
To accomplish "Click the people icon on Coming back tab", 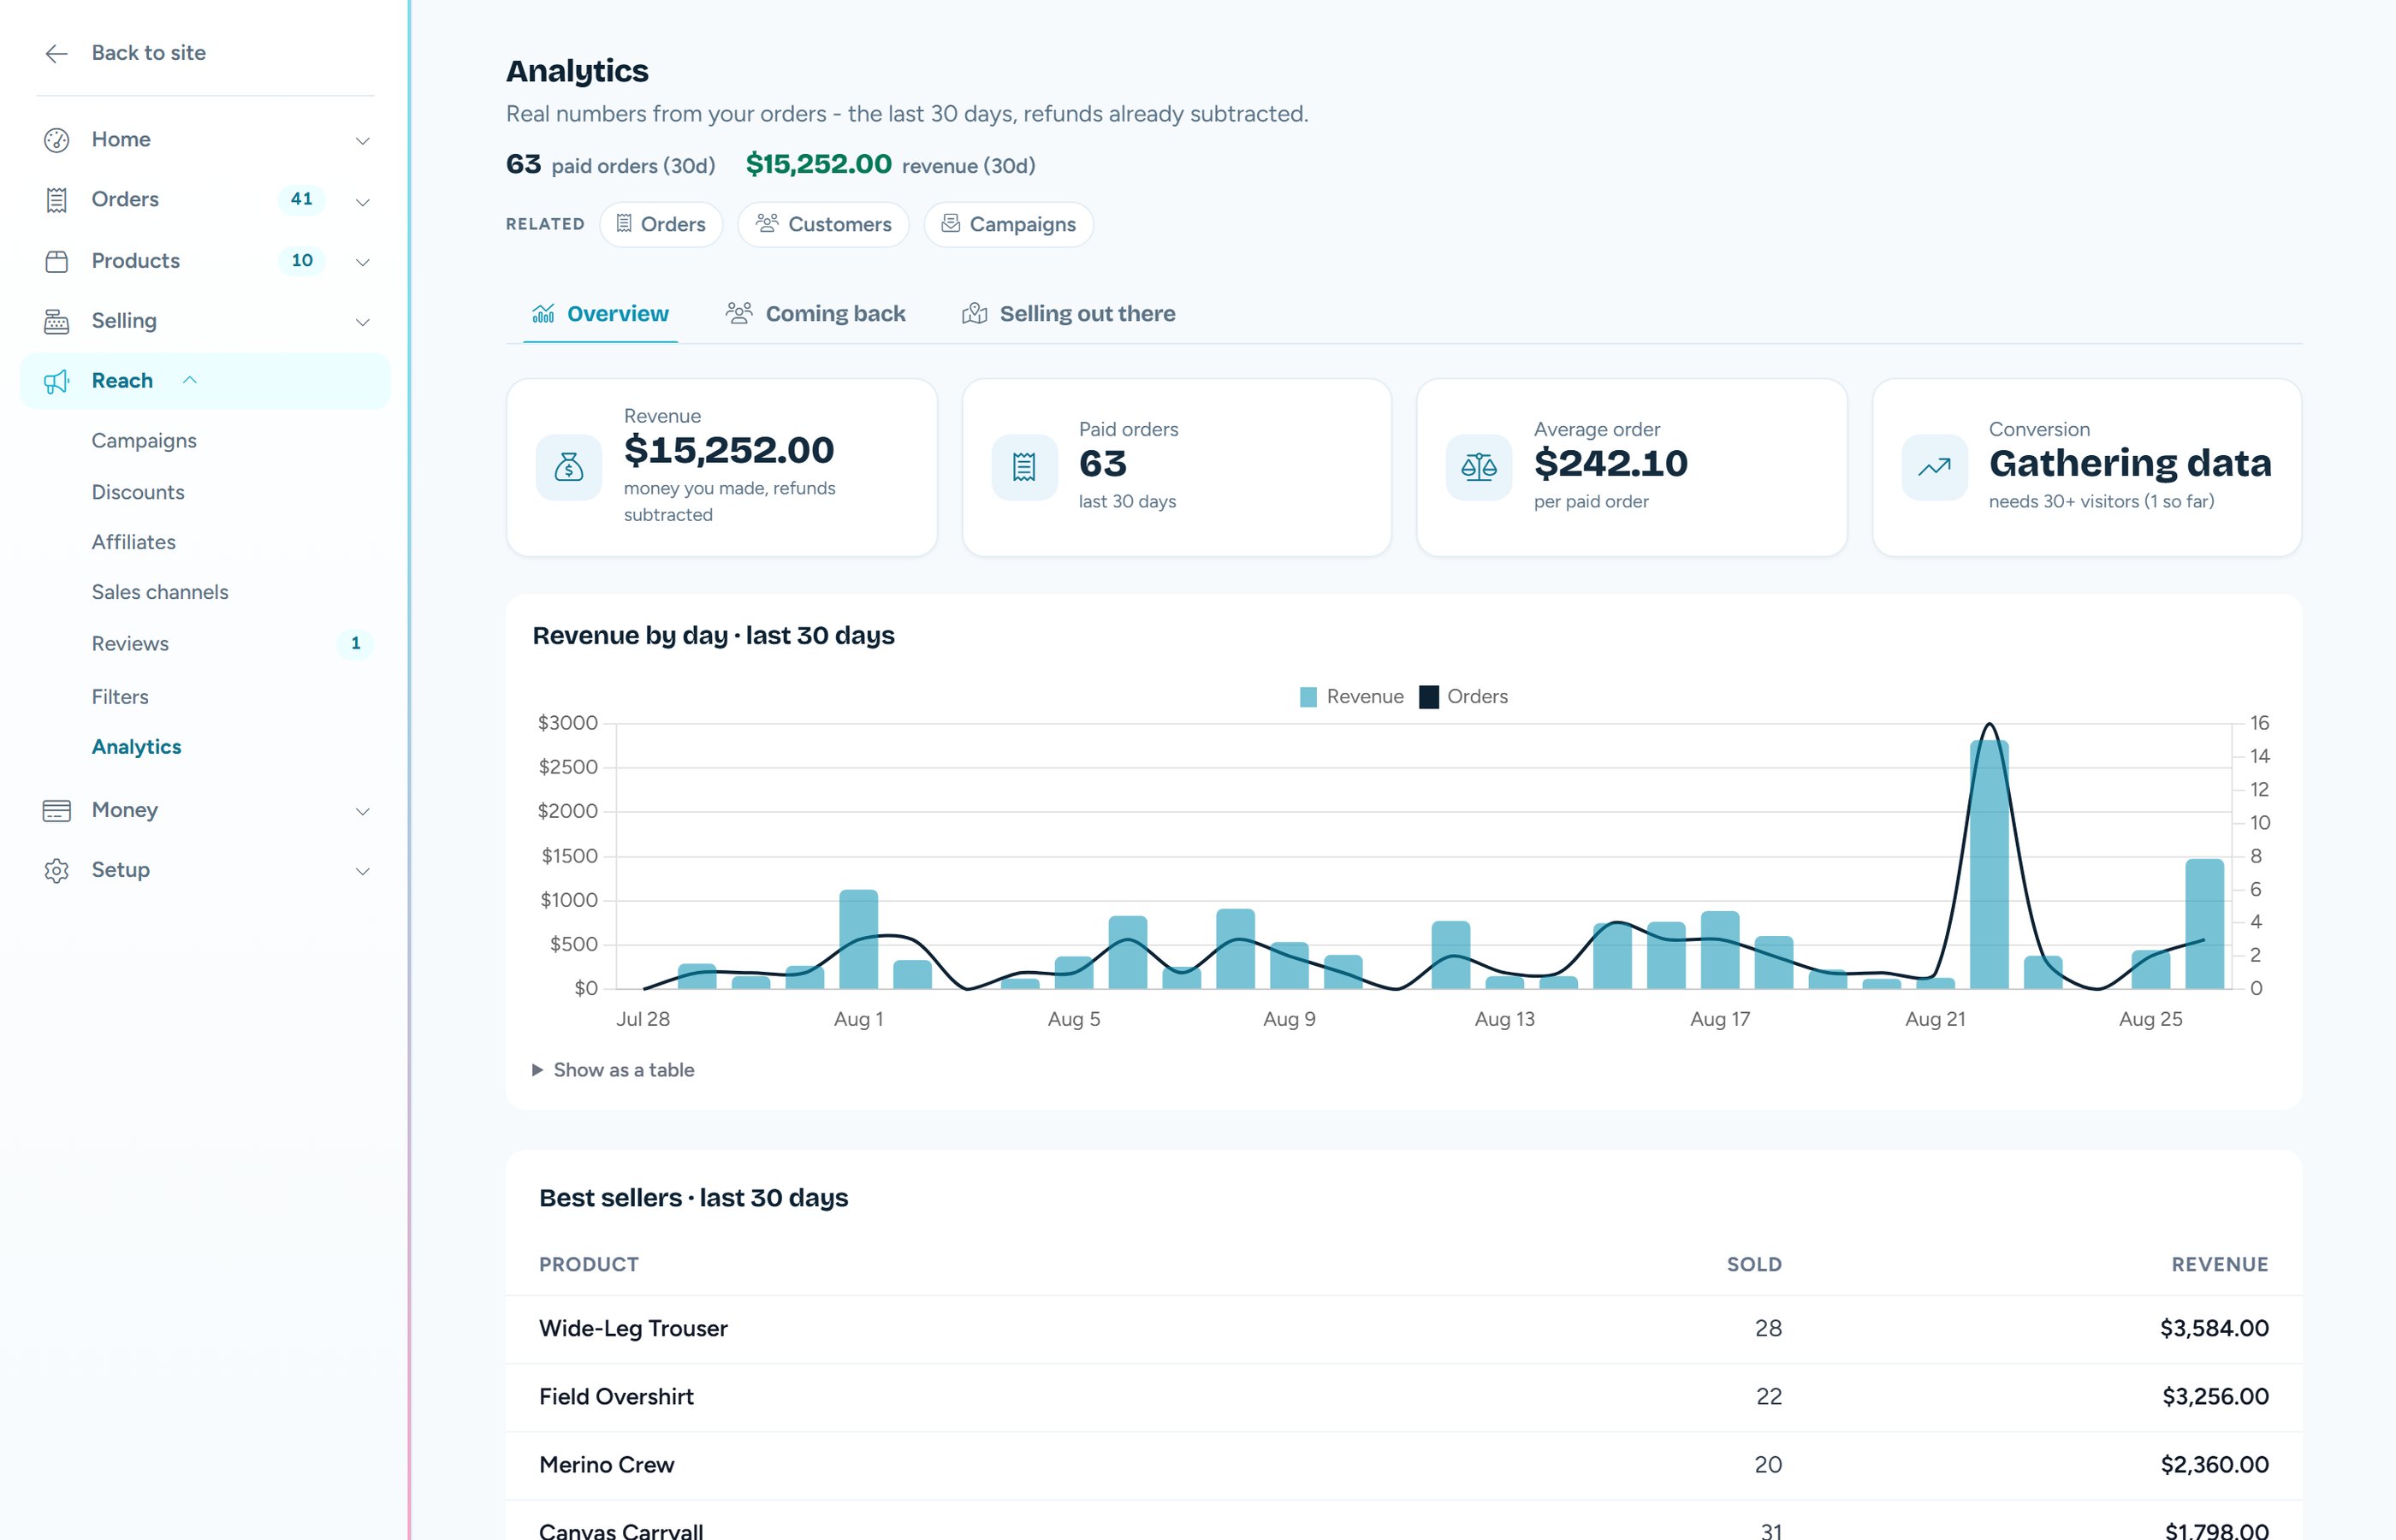I will (739, 314).
